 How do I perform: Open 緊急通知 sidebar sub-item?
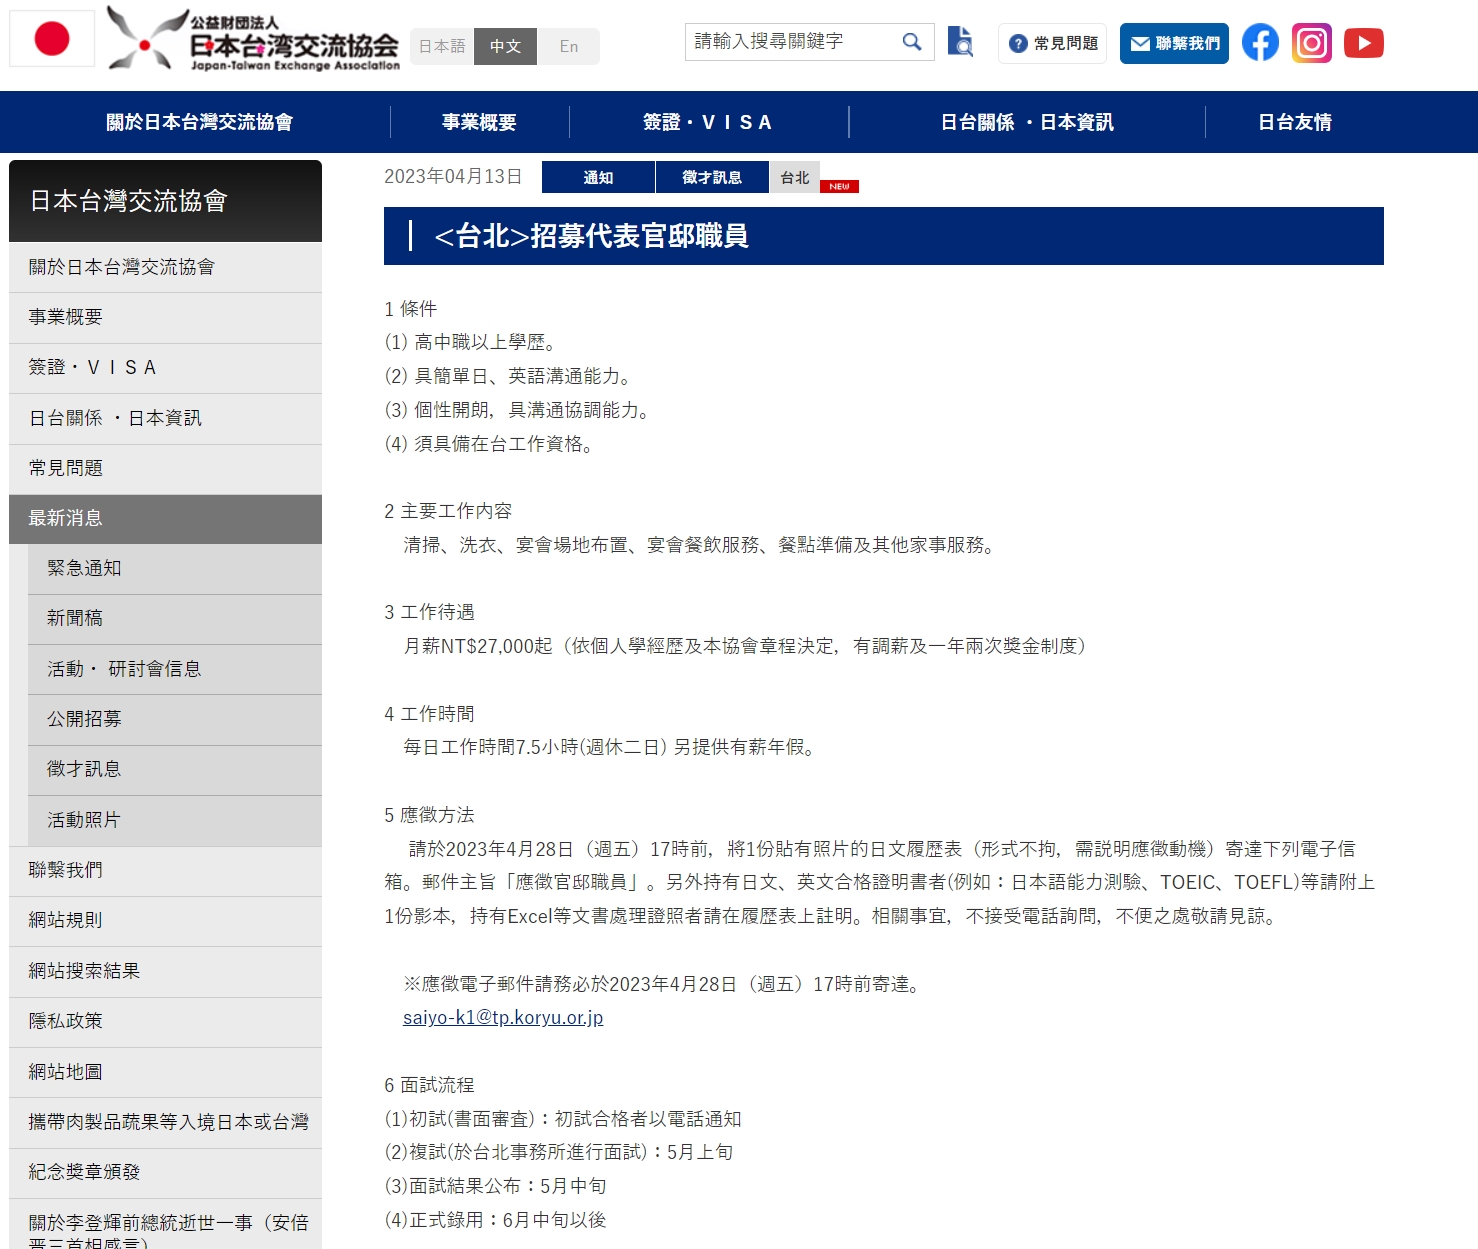175,569
